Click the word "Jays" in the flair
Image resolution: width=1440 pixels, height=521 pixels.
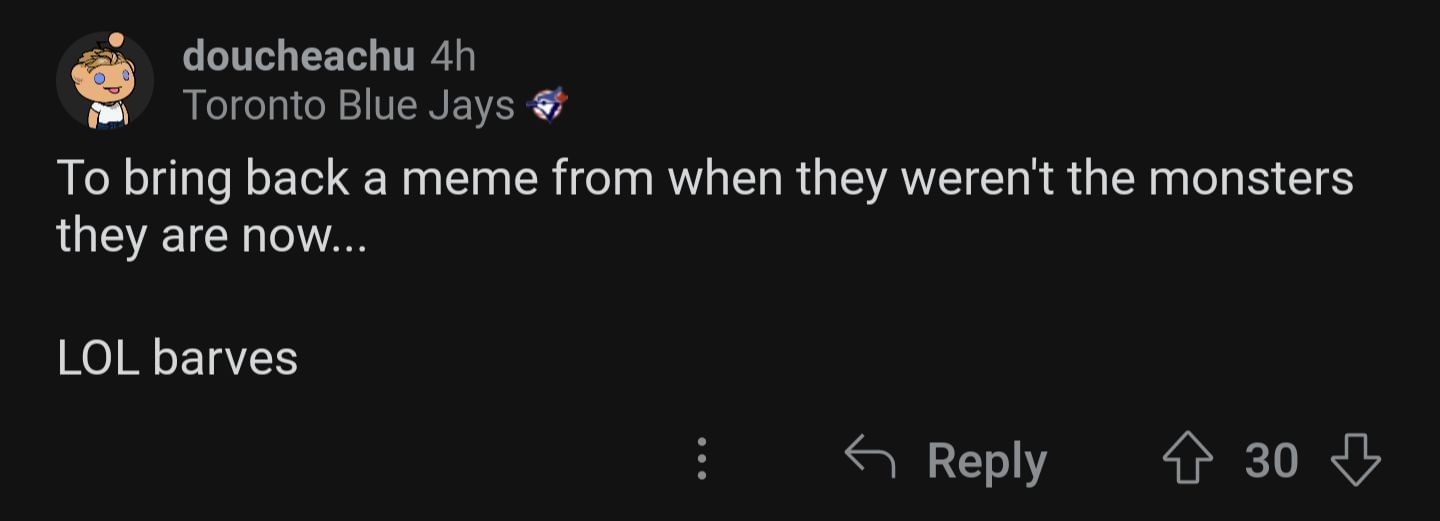pos(471,105)
